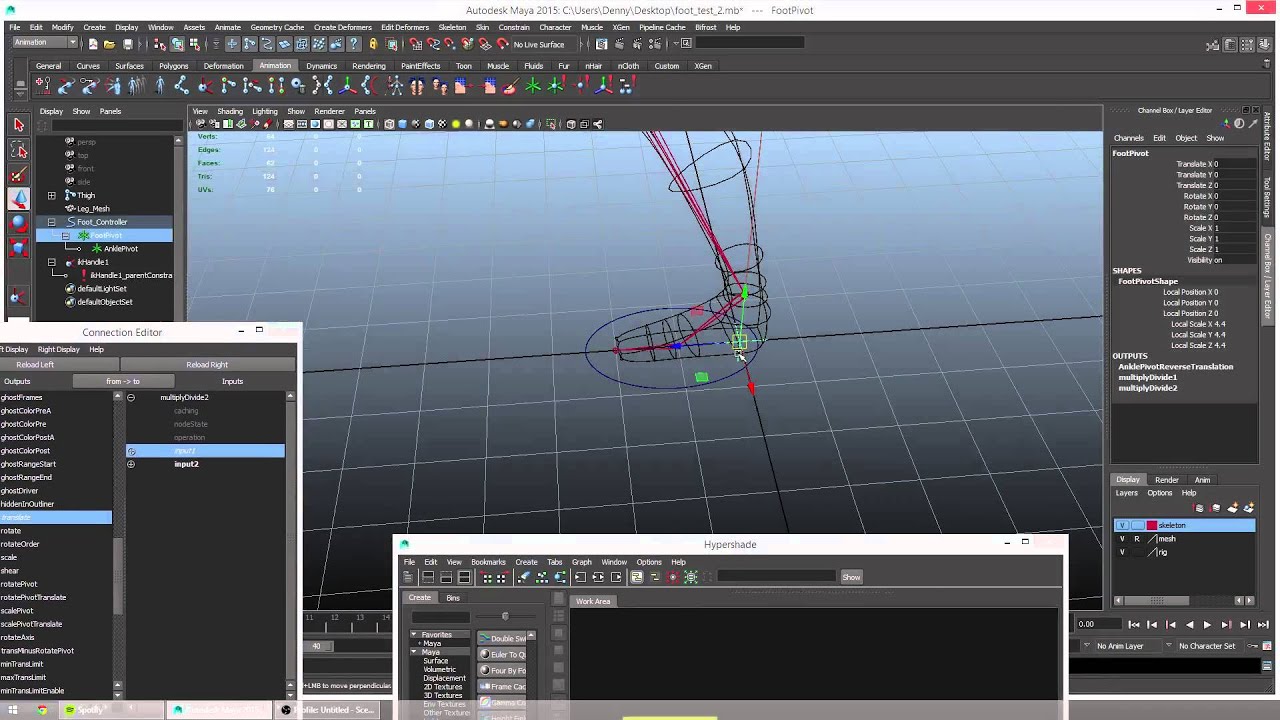Screen dimensions: 1280x720
Task: Collapse Foot_Controller node in Outliner
Action: [x=52, y=222]
